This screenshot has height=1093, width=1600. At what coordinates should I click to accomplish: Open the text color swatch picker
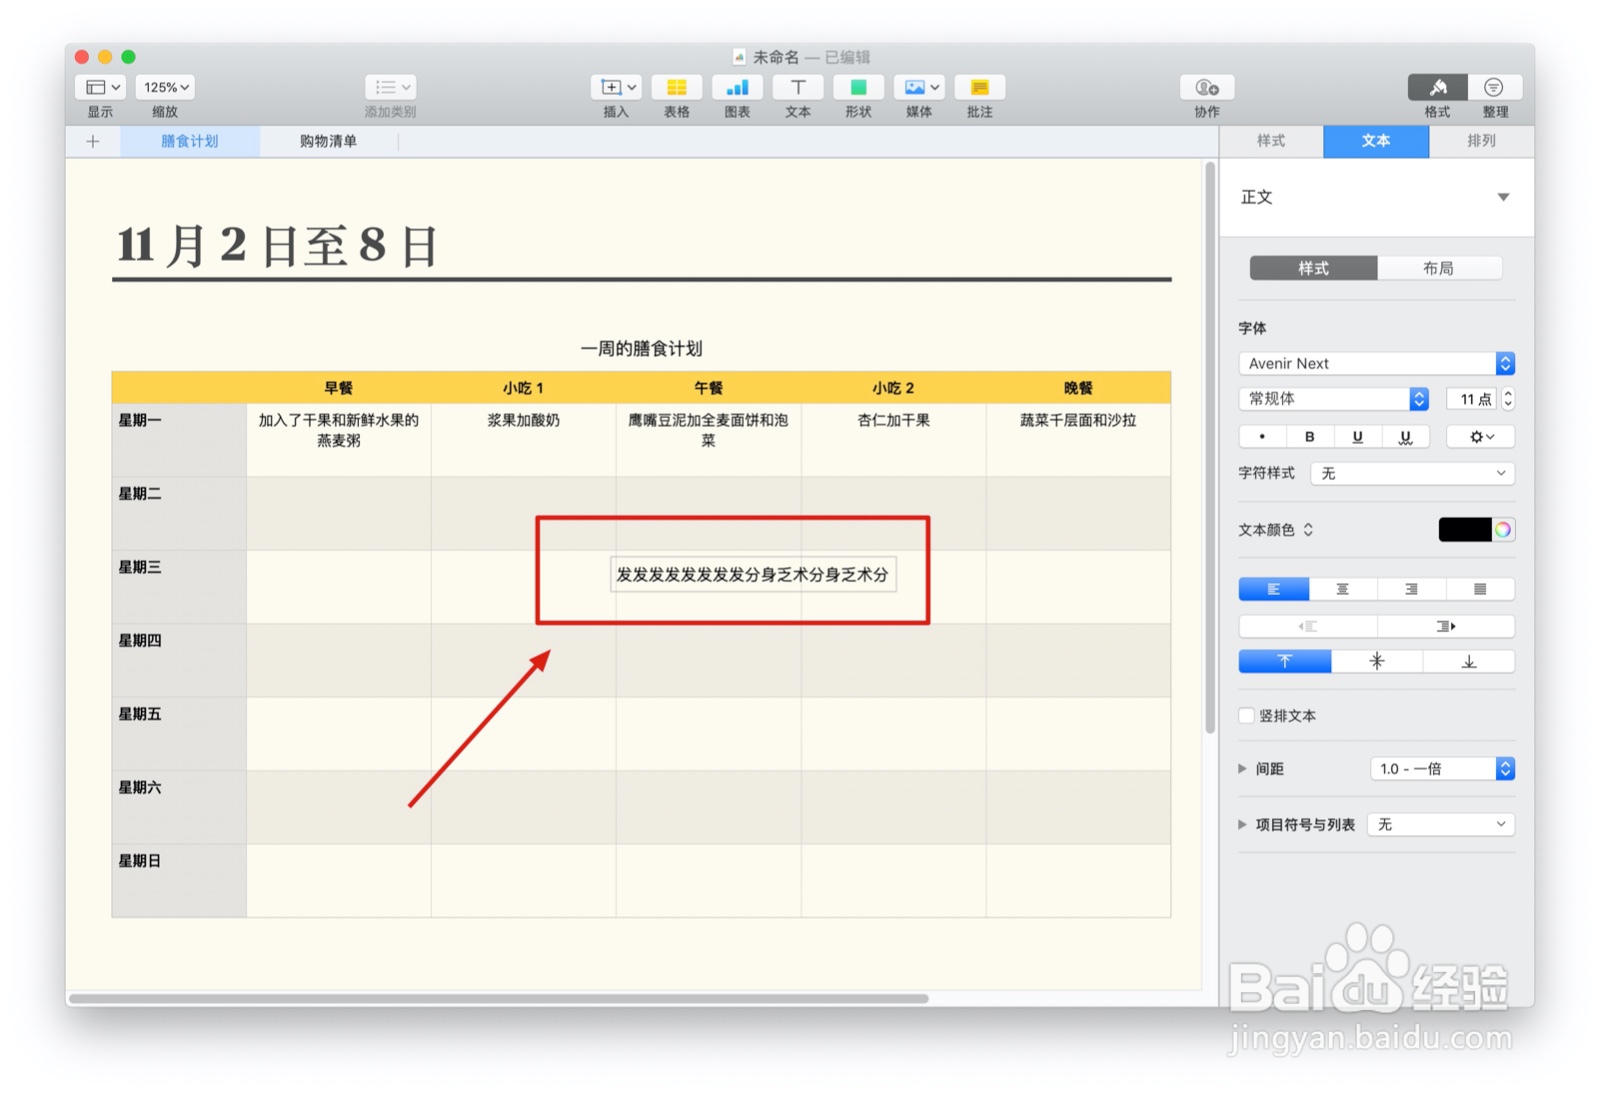pyautogui.click(x=1467, y=529)
